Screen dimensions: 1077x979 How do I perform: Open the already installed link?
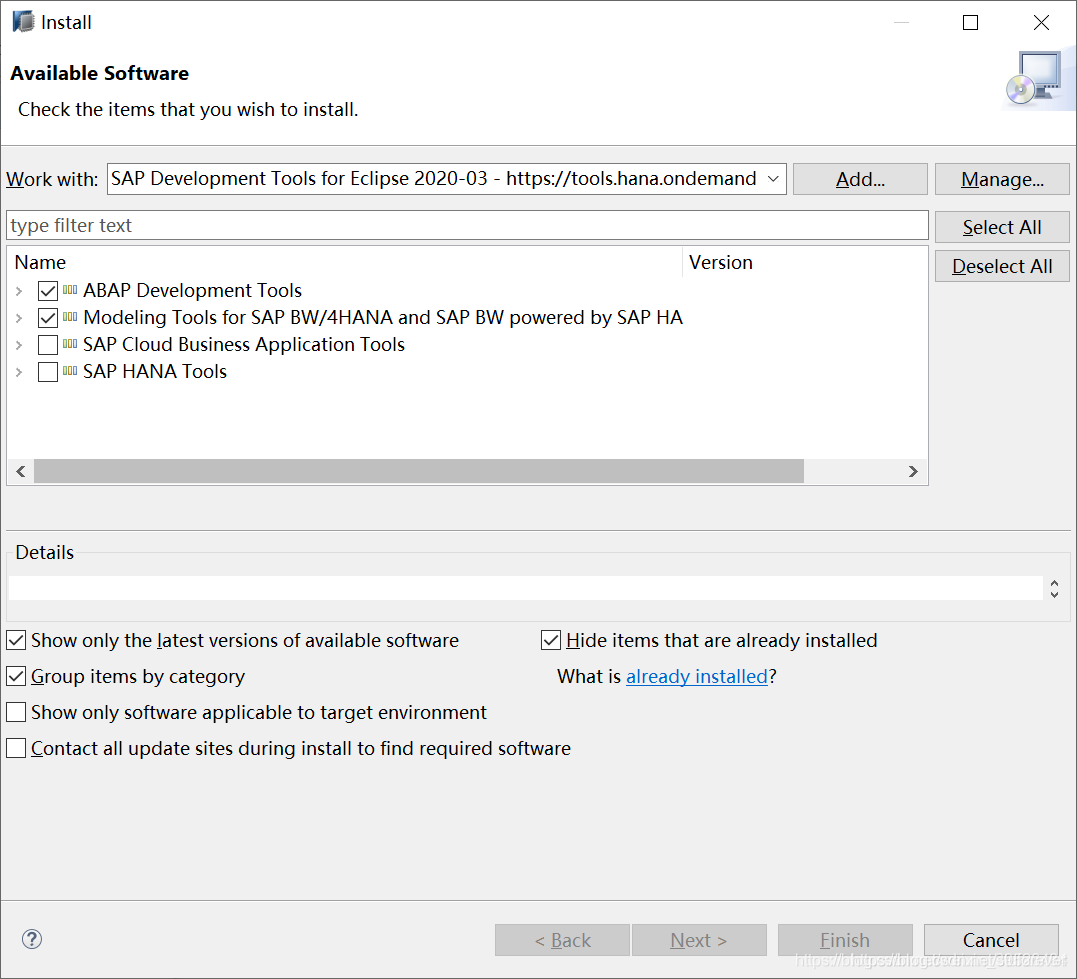696,676
